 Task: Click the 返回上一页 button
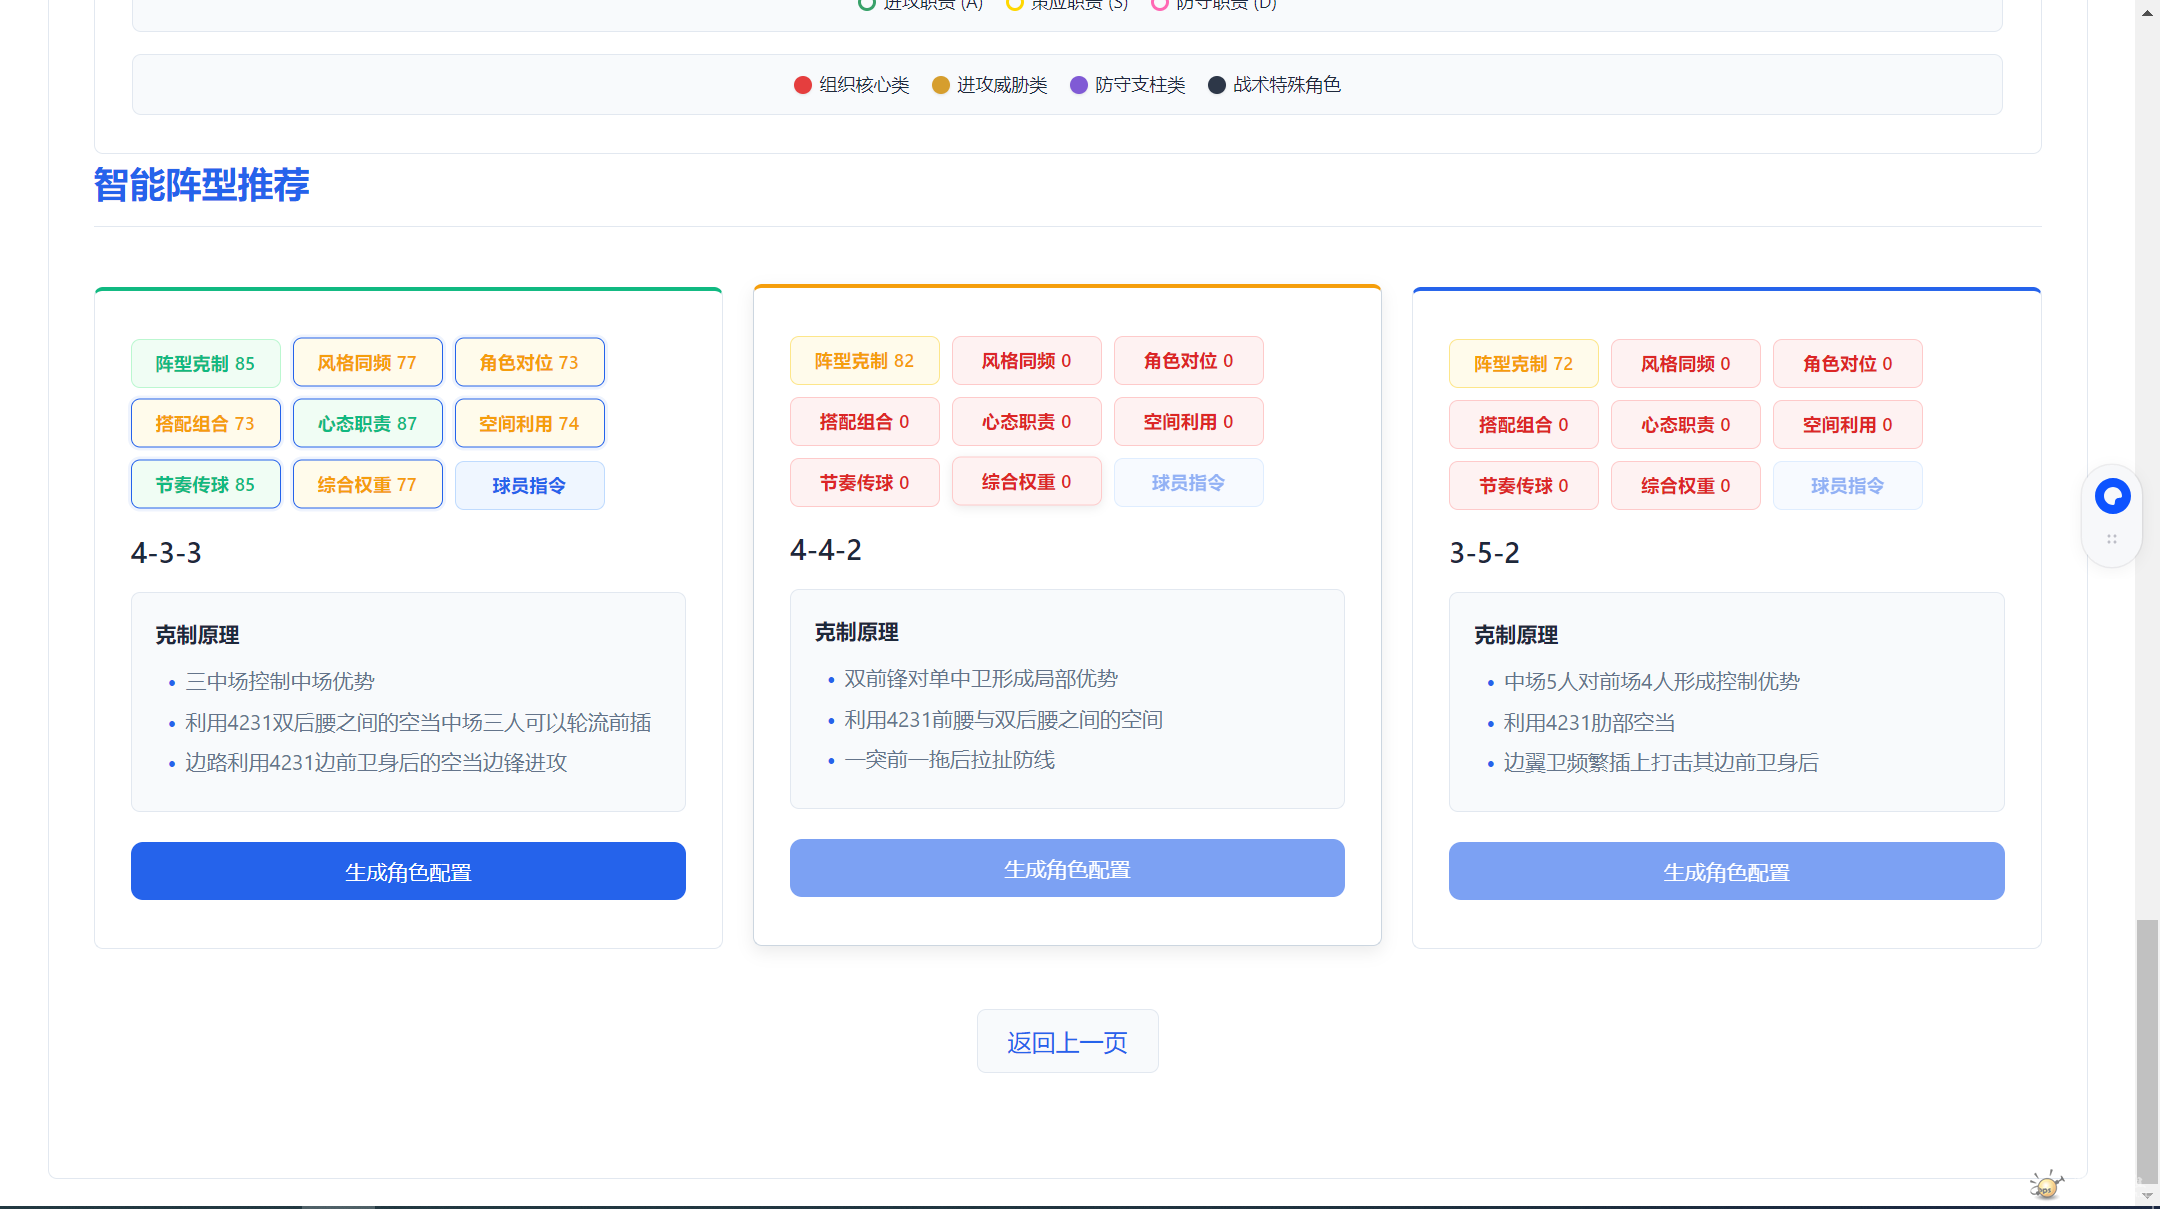pyautogui.click(x=1067, y=1041)
